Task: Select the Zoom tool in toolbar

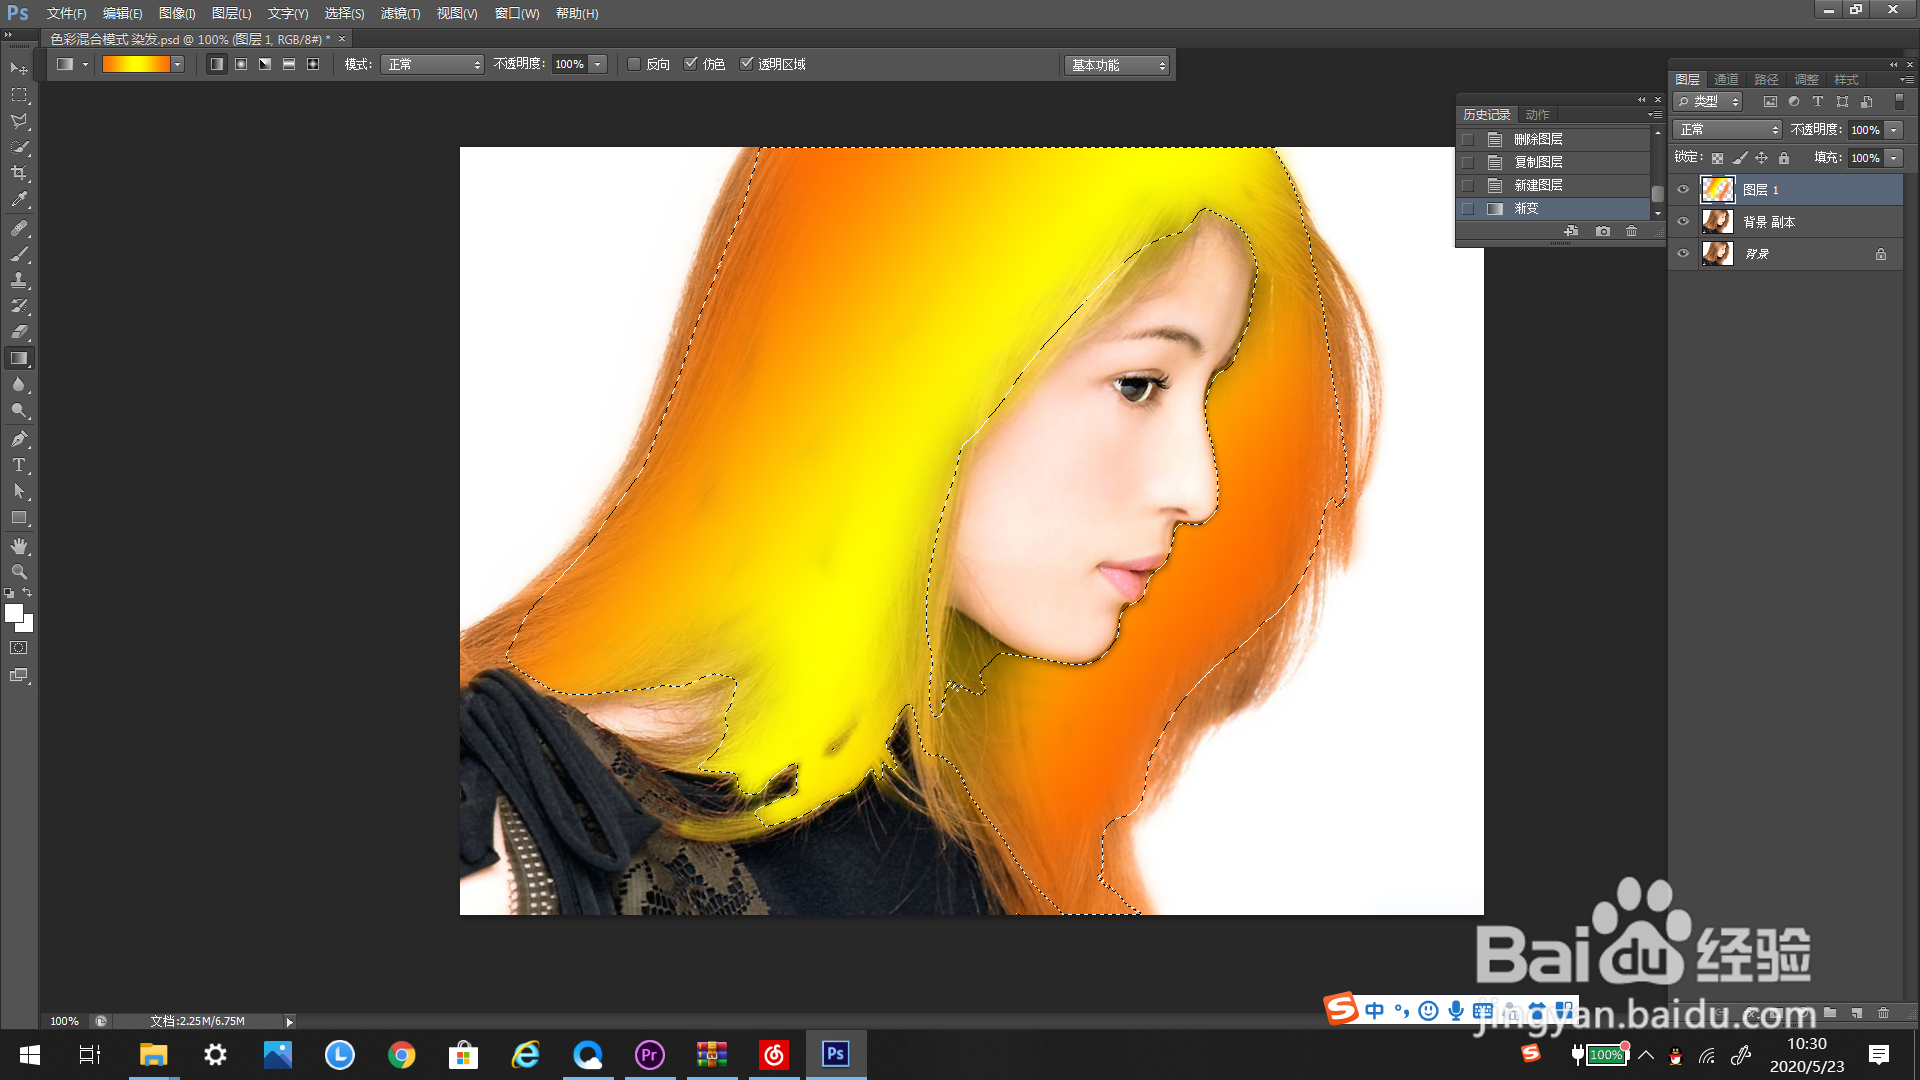Action: pos(19,572)
